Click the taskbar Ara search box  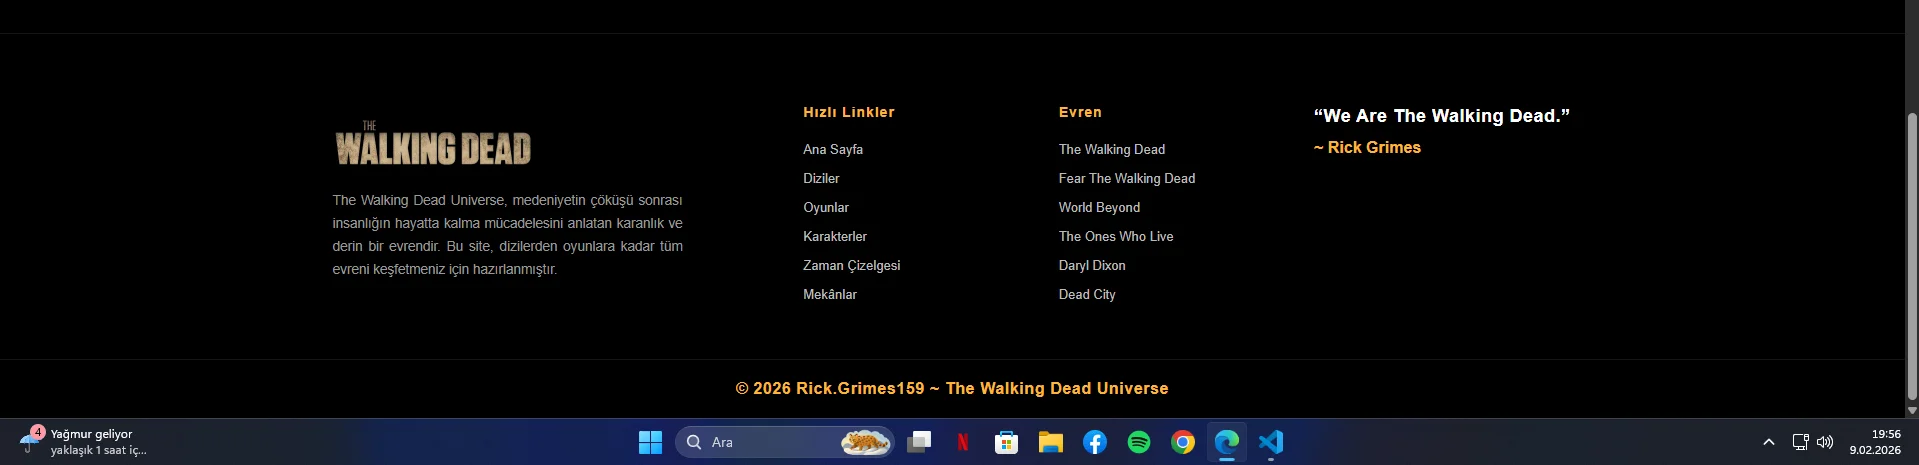pos(770,442)
